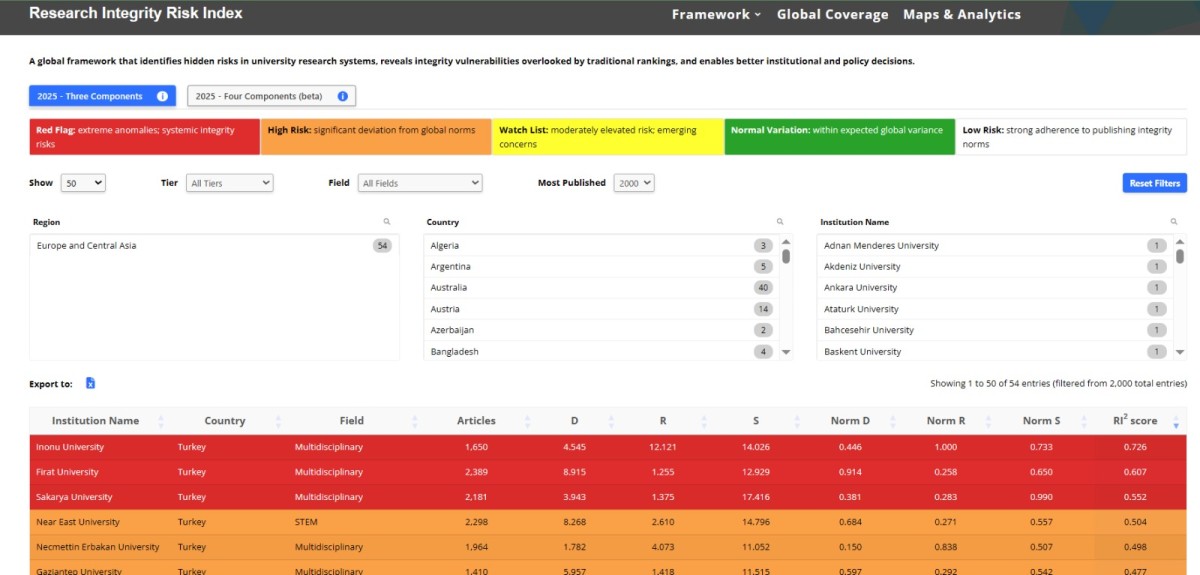The width and height of the screenshot is (1200, 575).
Task: Sort by RI² score column arrows
Action: (1175, 422)
